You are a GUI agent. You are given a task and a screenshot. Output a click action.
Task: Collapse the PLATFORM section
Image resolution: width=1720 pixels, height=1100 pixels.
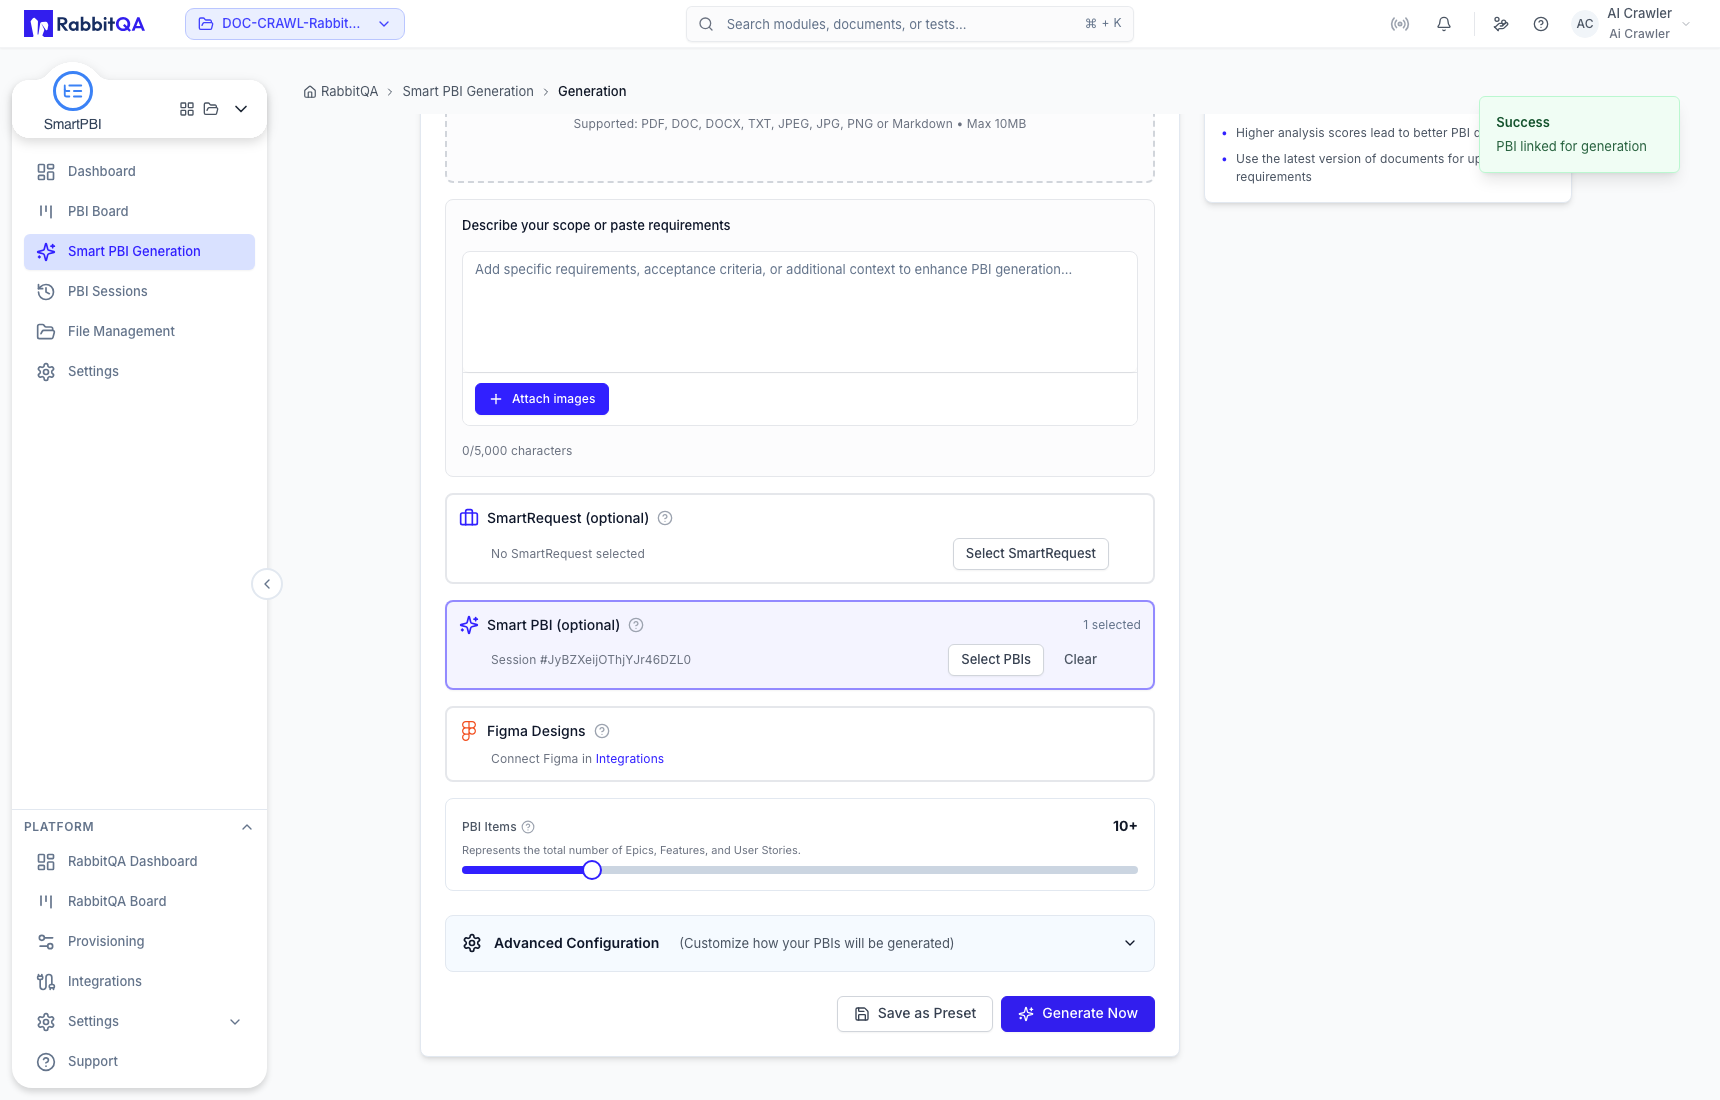247,827
